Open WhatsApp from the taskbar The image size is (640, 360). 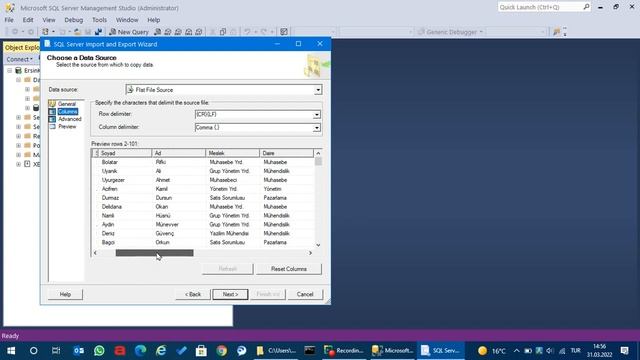coord(99,351)
